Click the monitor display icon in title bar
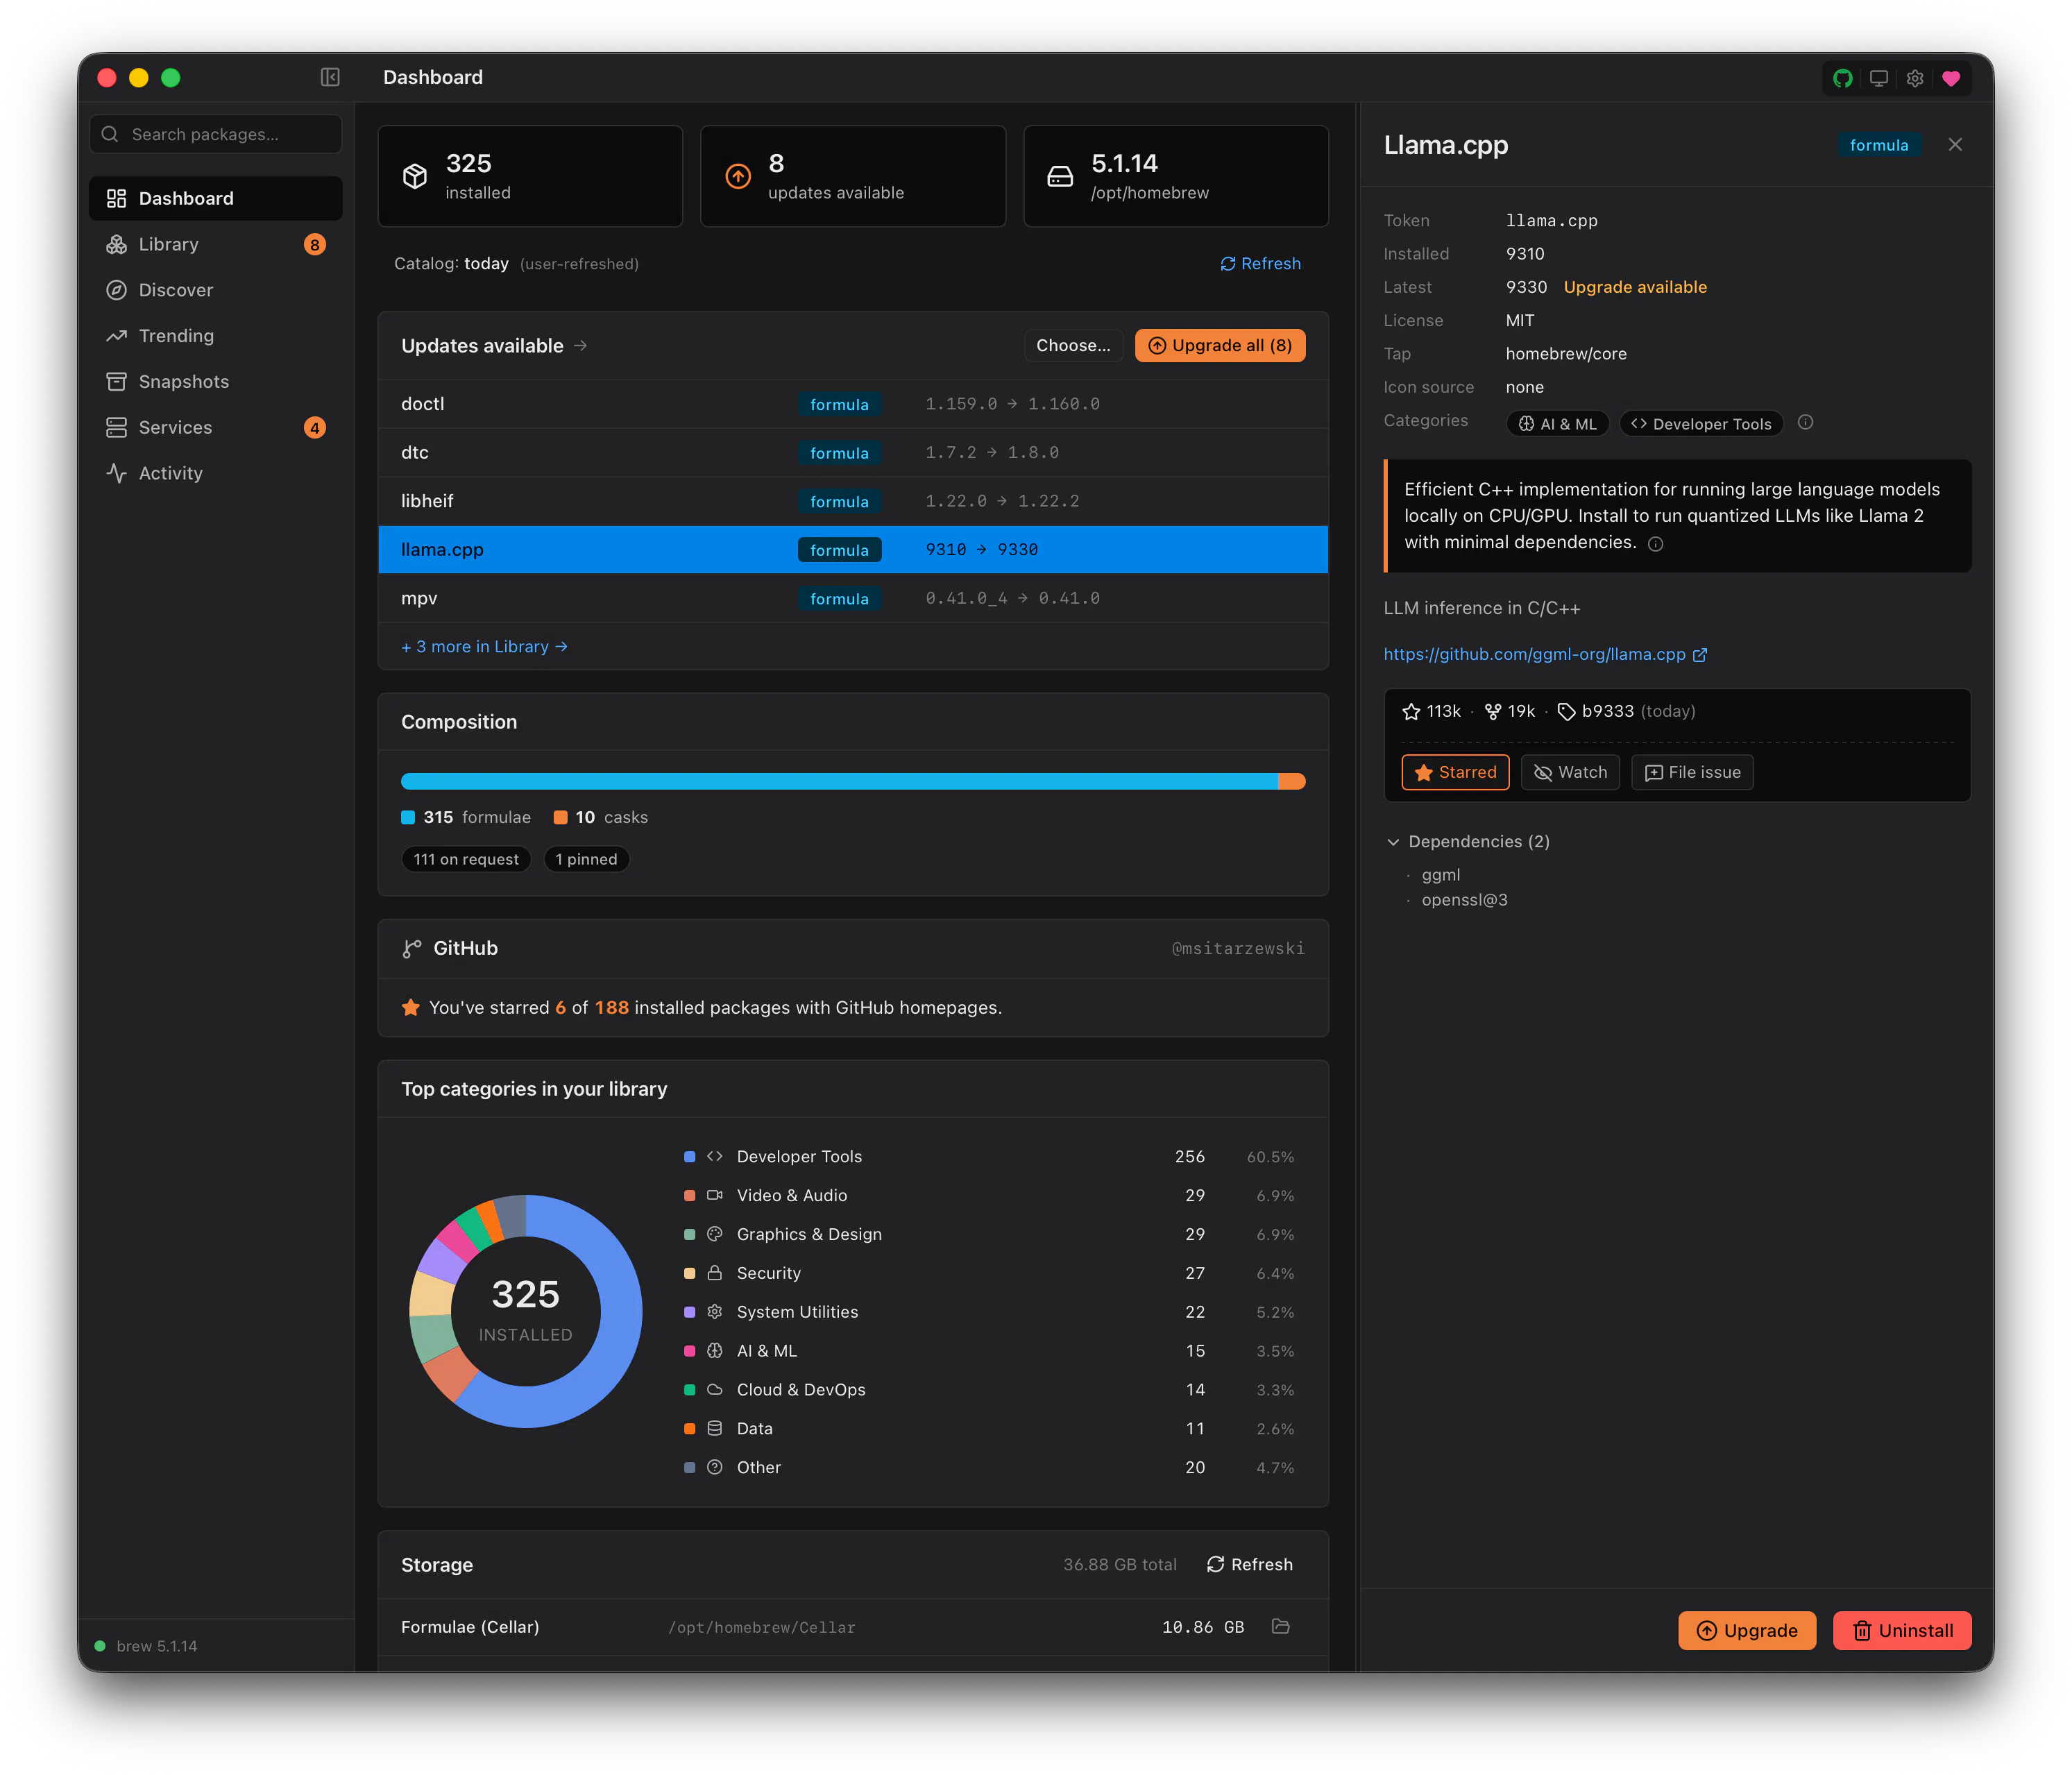The image size is (2072, 1775). tap(1879, 78)
